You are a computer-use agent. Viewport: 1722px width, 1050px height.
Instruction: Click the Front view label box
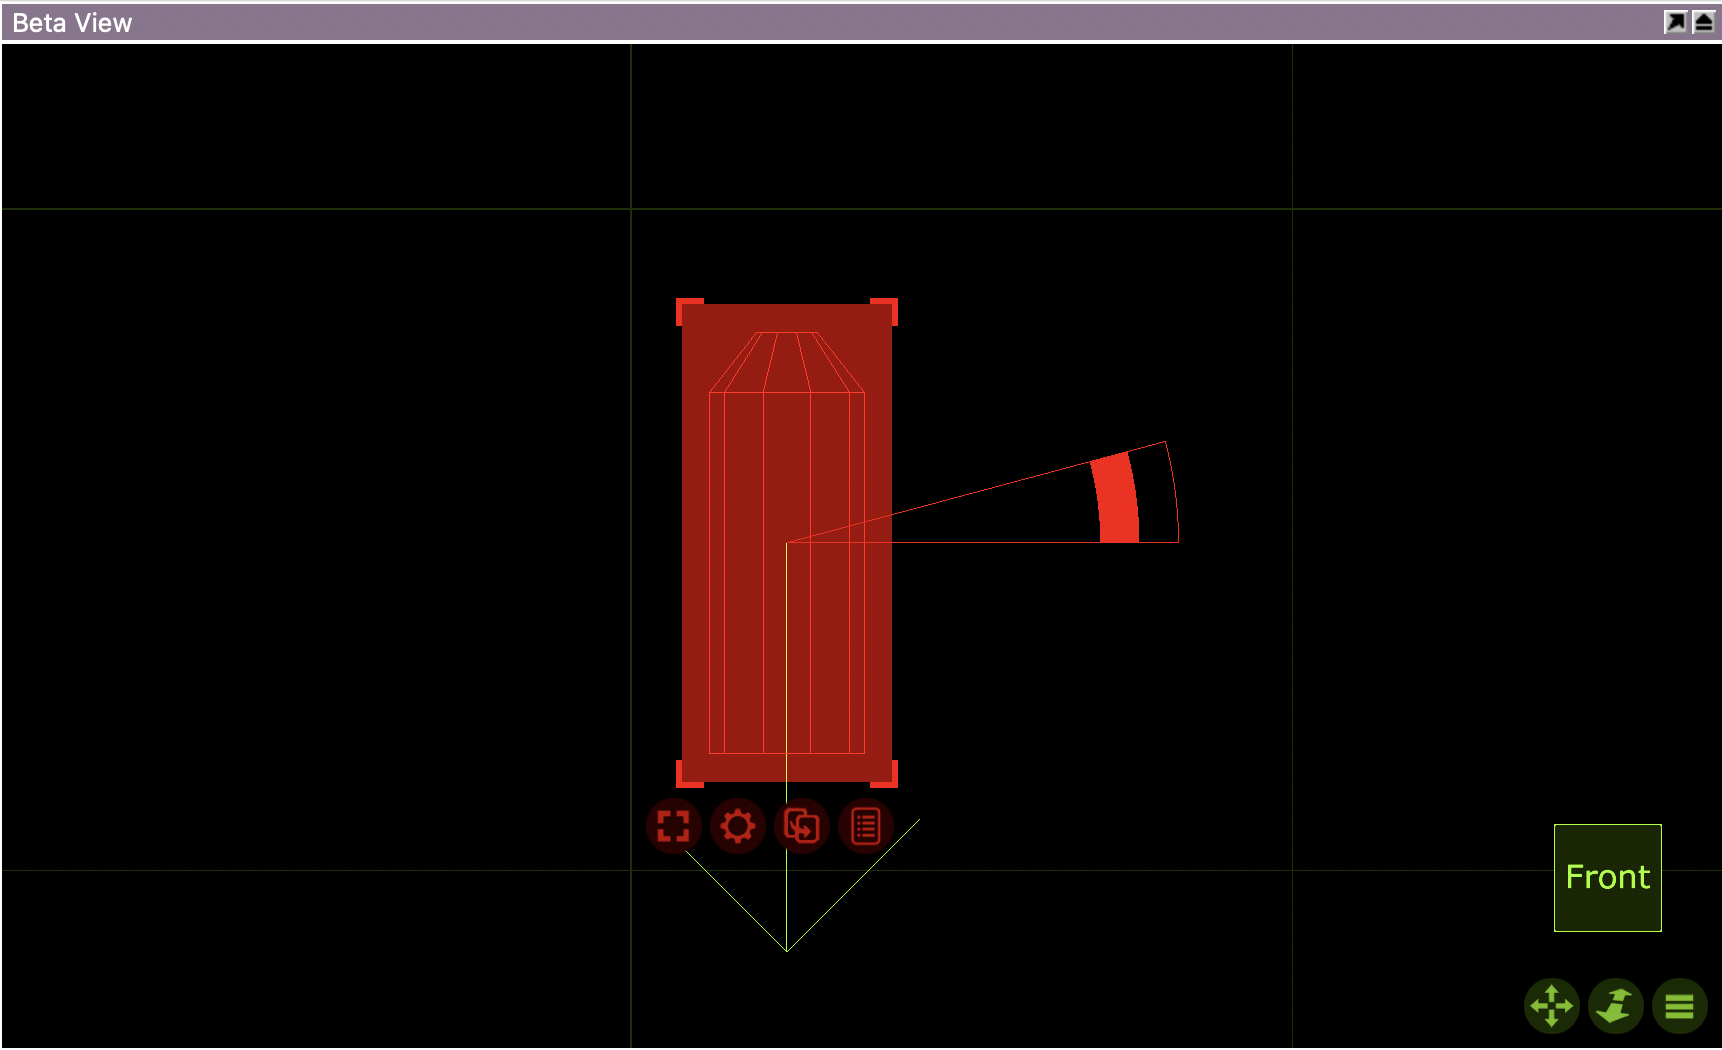point(1607,877)
